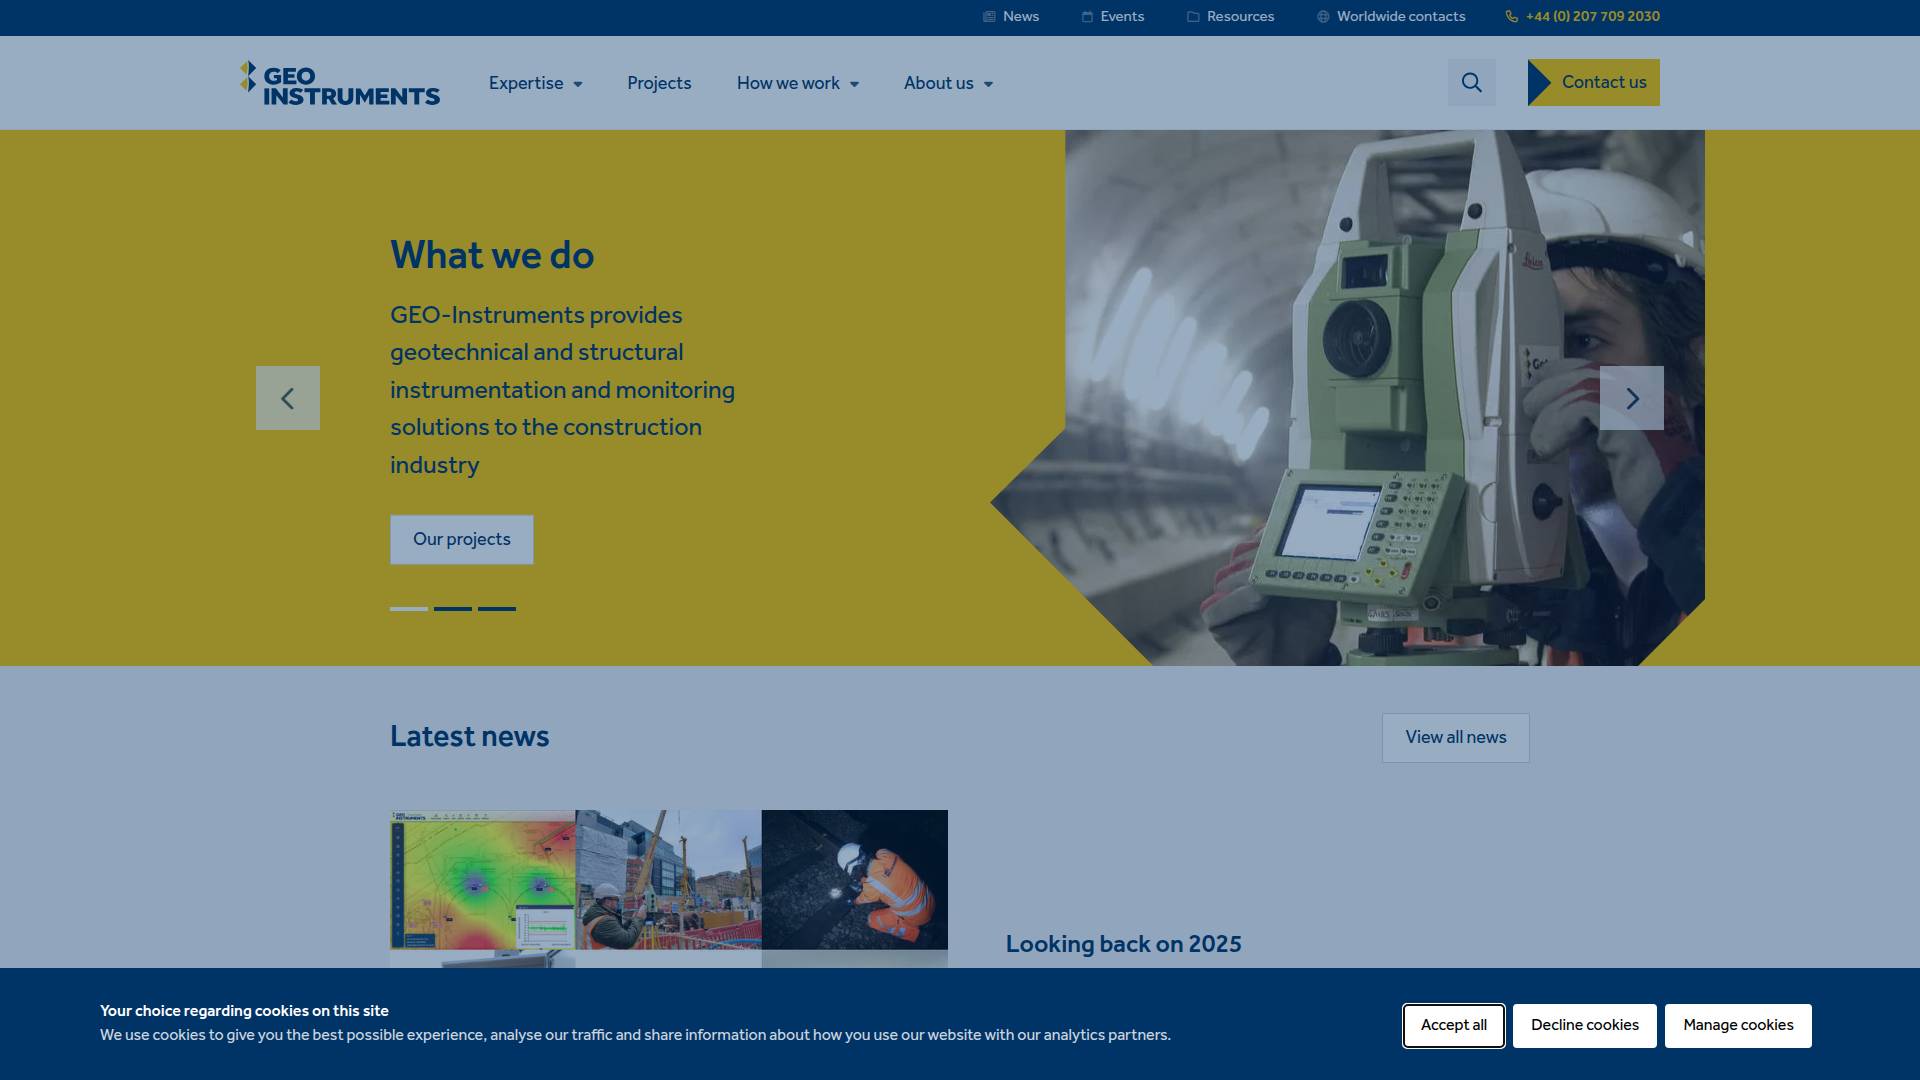Expand the Expertise dropdown menu
The width and height of the screenshot is (1920, 1080).
click(535, 84)
